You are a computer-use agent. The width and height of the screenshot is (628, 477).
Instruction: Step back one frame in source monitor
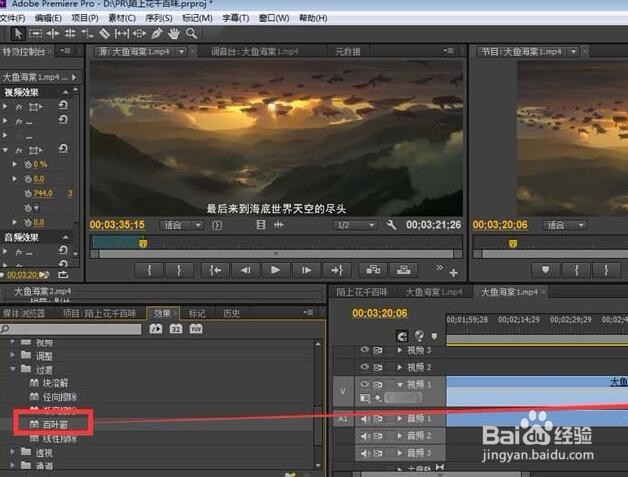tap(246, 270)
